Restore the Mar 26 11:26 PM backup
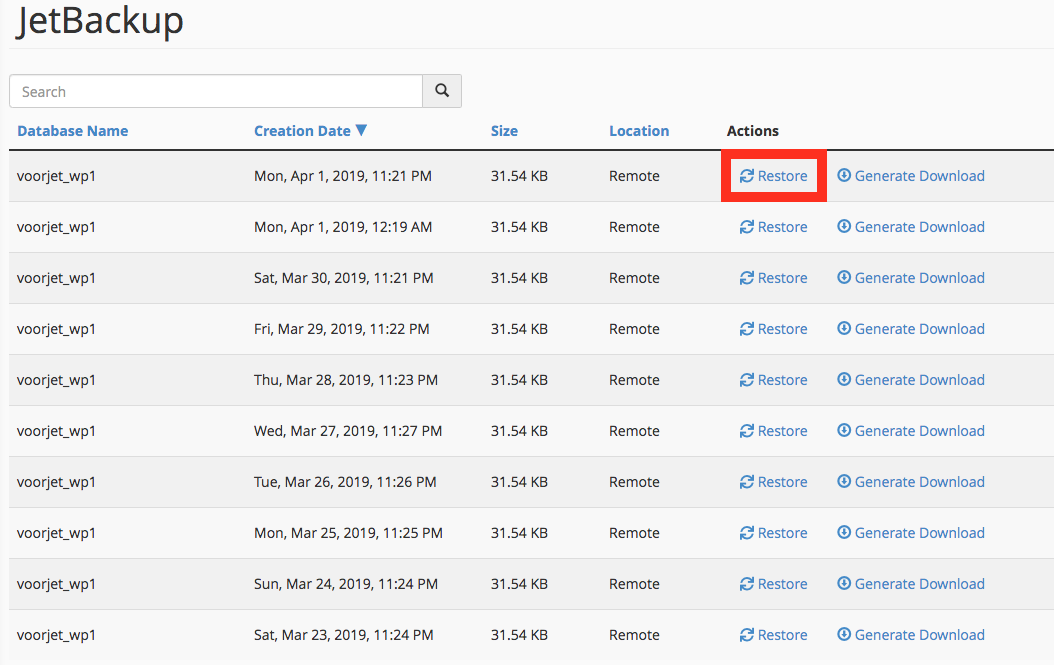Screen dimensions: 1054x665 [x=774, y=482]
